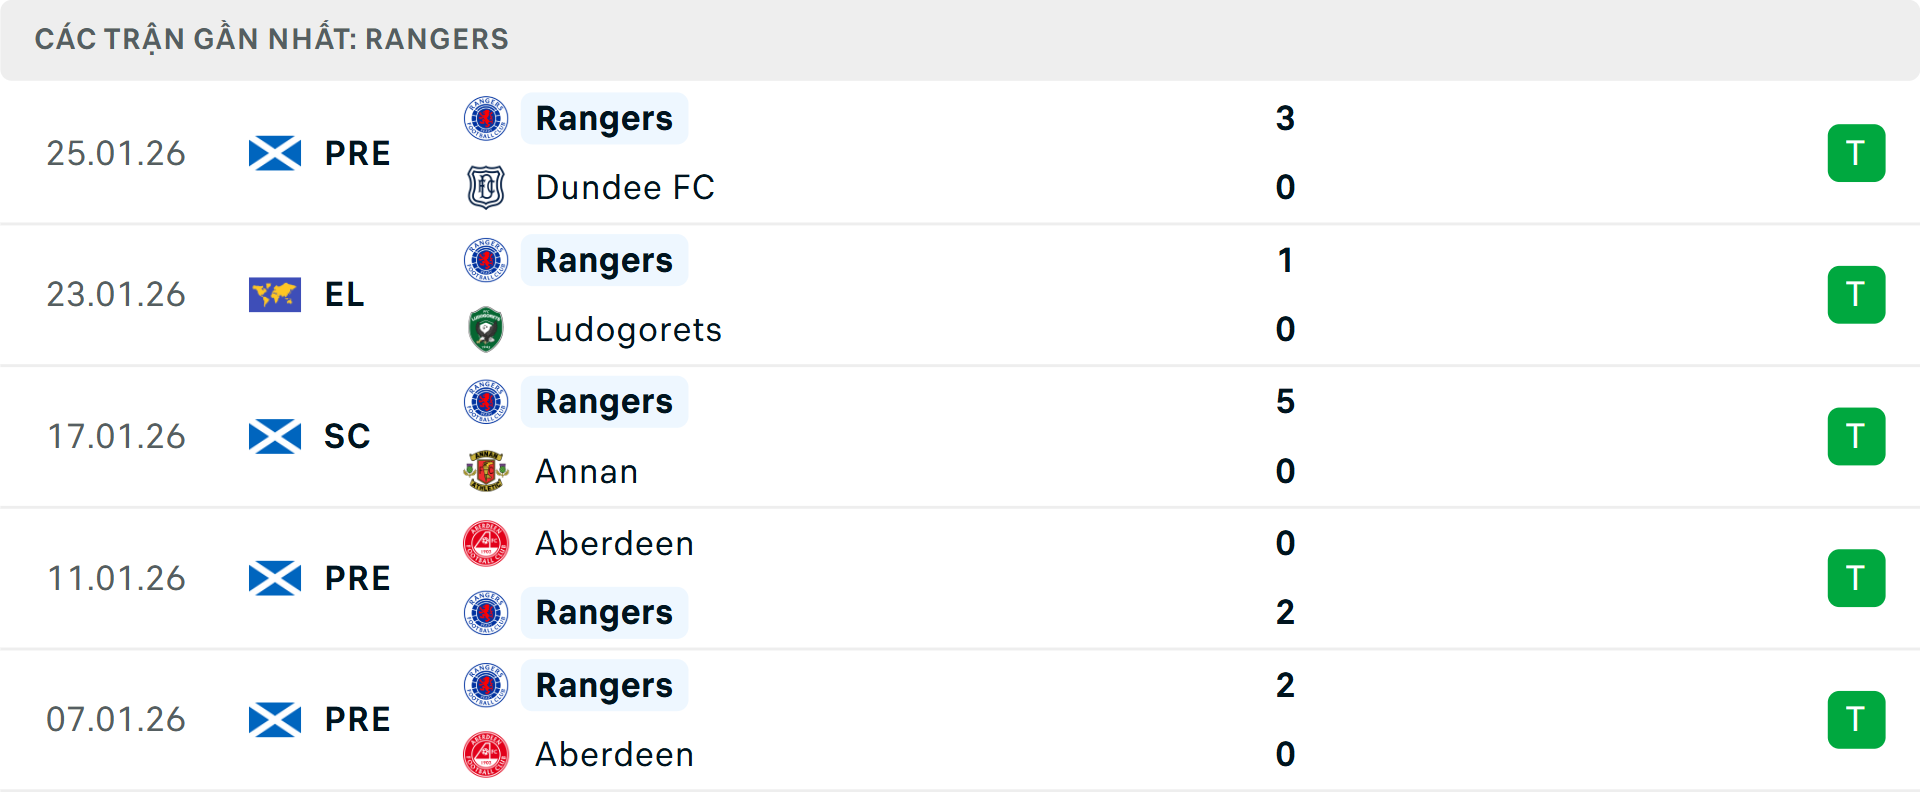Toggle the win marker for the Annan fixture

click(1857, 436)
